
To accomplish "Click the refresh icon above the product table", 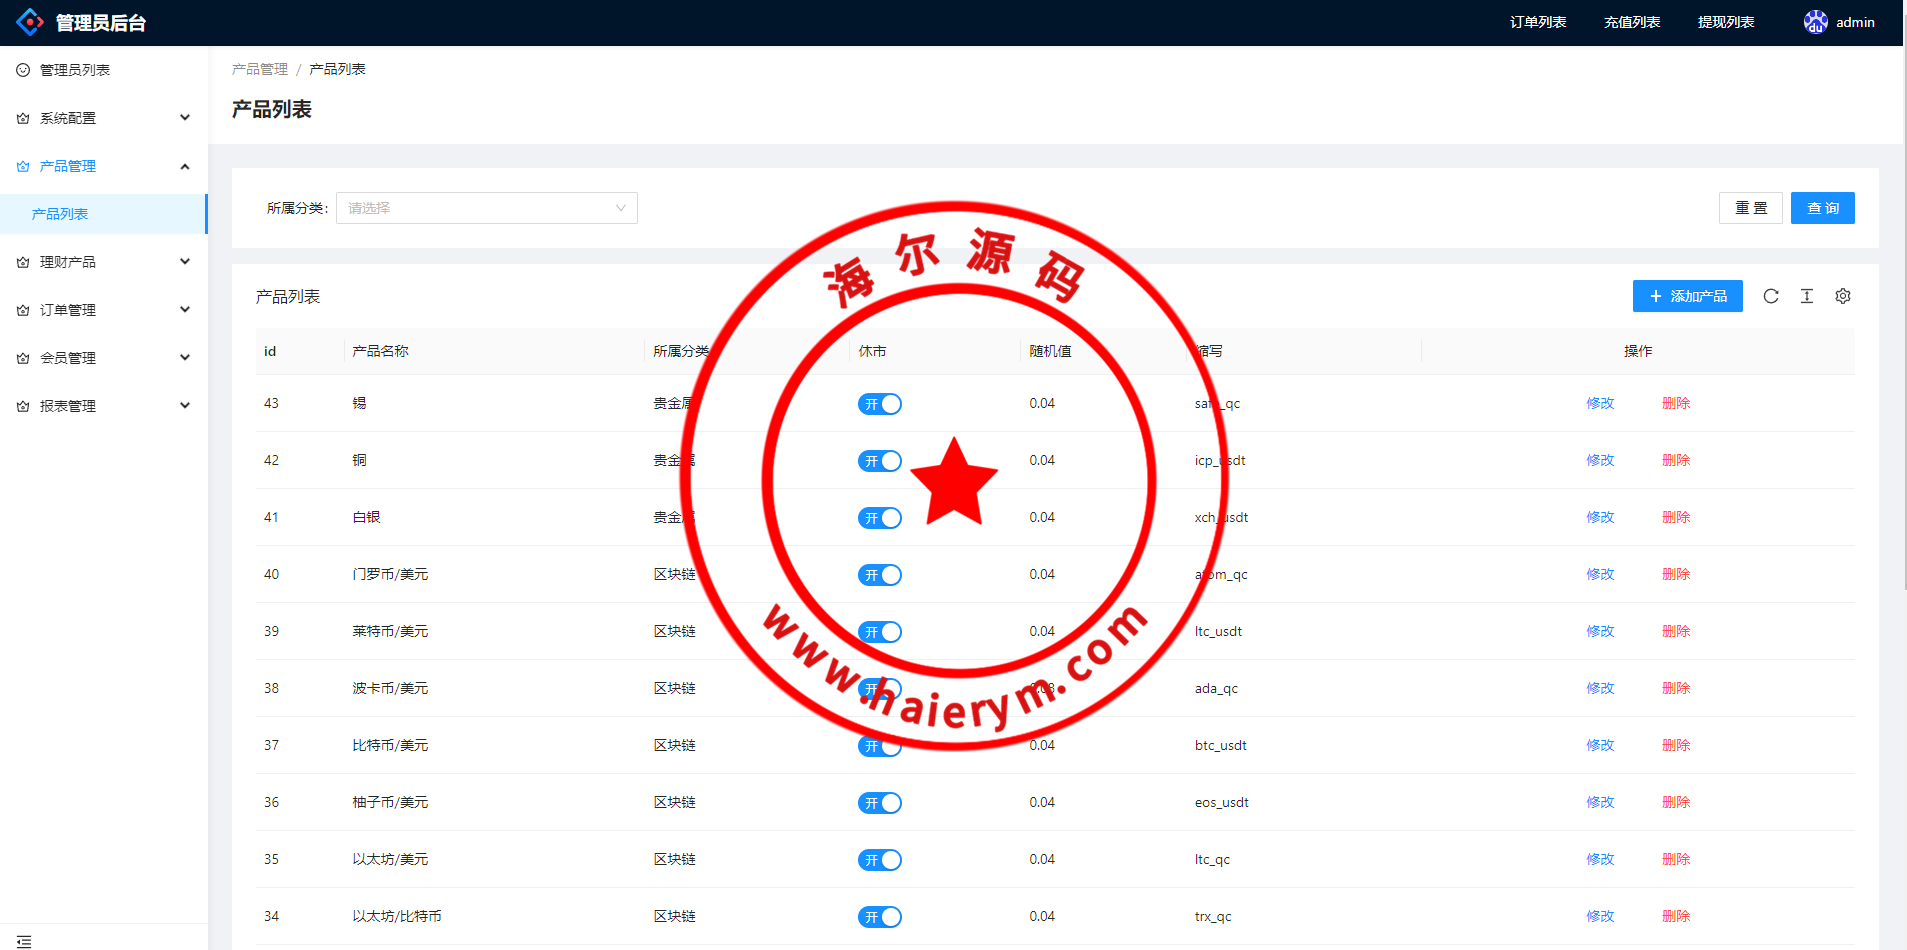I will [x=1770, y=296].
